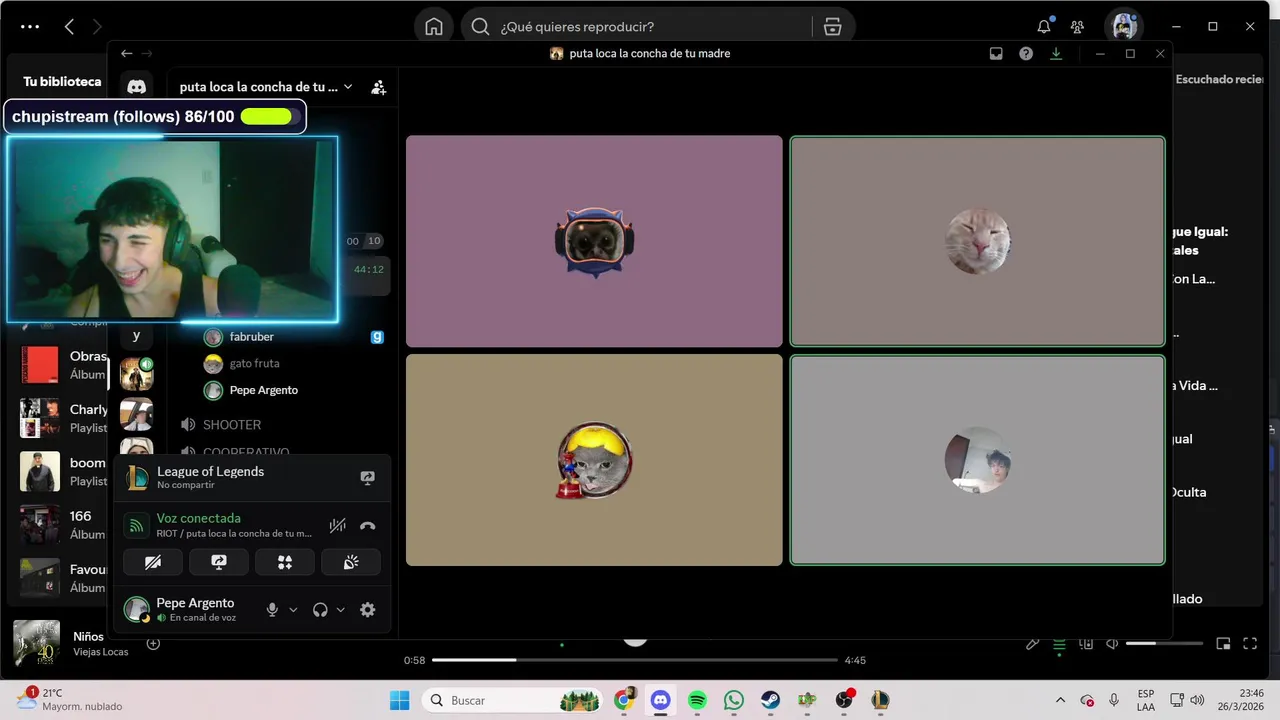This screenshot has height=720, width=1280.
Task: Invite people to Discord server
Action: [x=378, y=88]
